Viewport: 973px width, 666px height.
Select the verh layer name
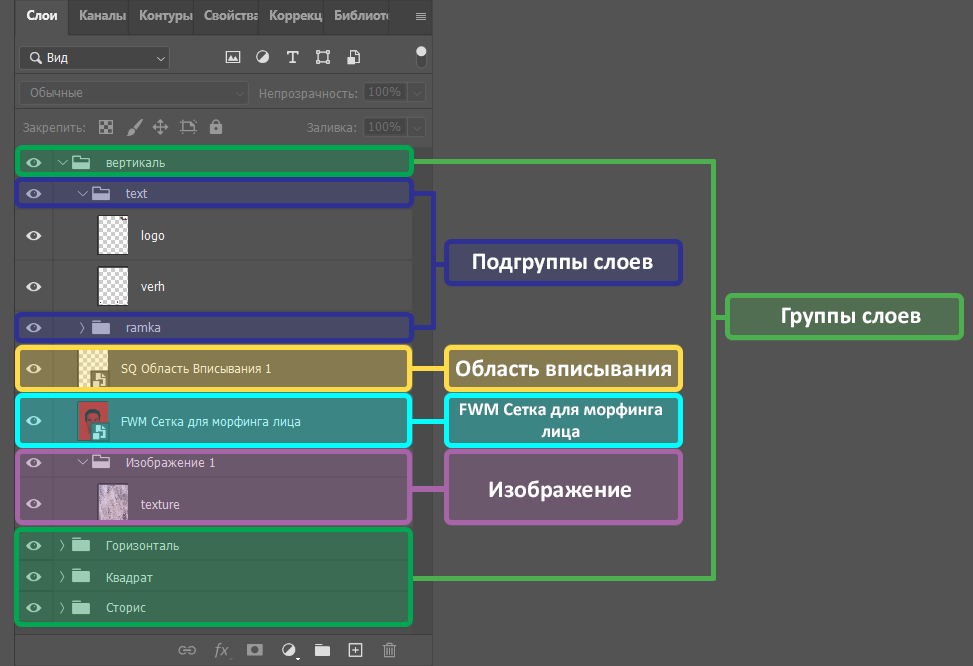click(153, 287)
